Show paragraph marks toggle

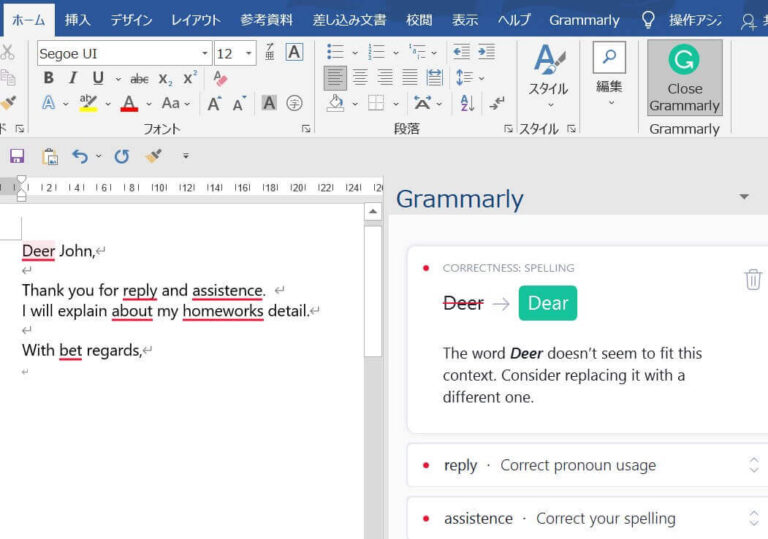pyautogui.click(x=497, y=103)
